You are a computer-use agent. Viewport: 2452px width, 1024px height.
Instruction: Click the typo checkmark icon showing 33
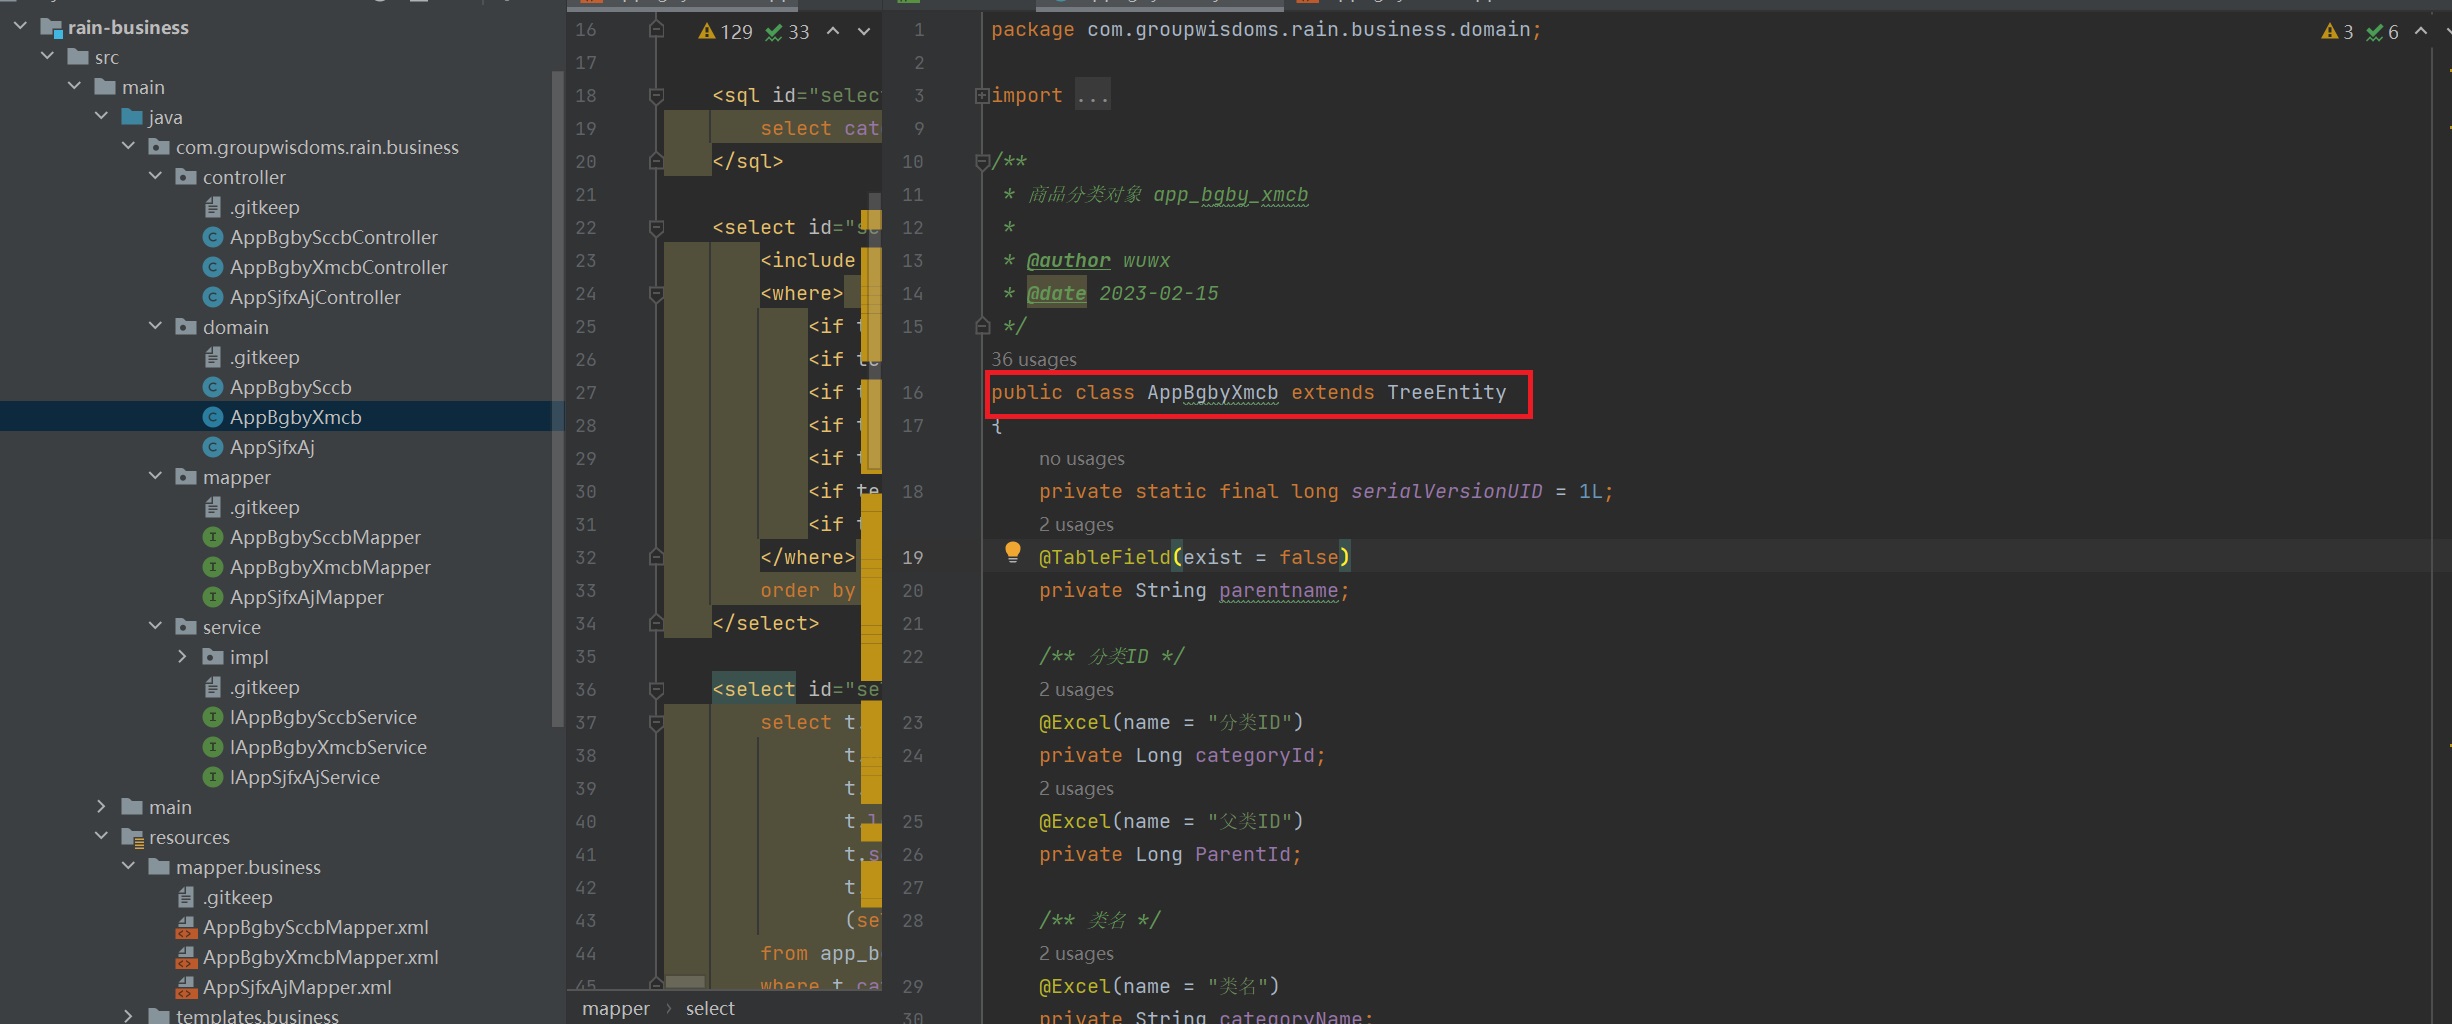pos(774,32)
